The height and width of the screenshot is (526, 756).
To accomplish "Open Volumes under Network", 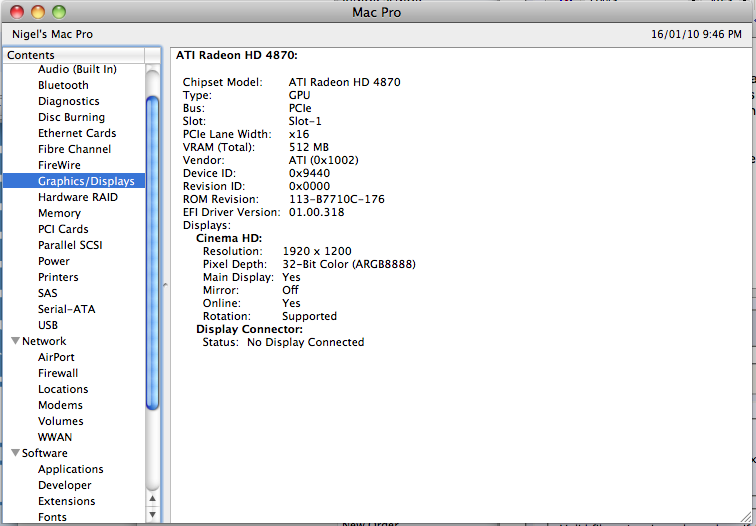I will click(61, 420).
